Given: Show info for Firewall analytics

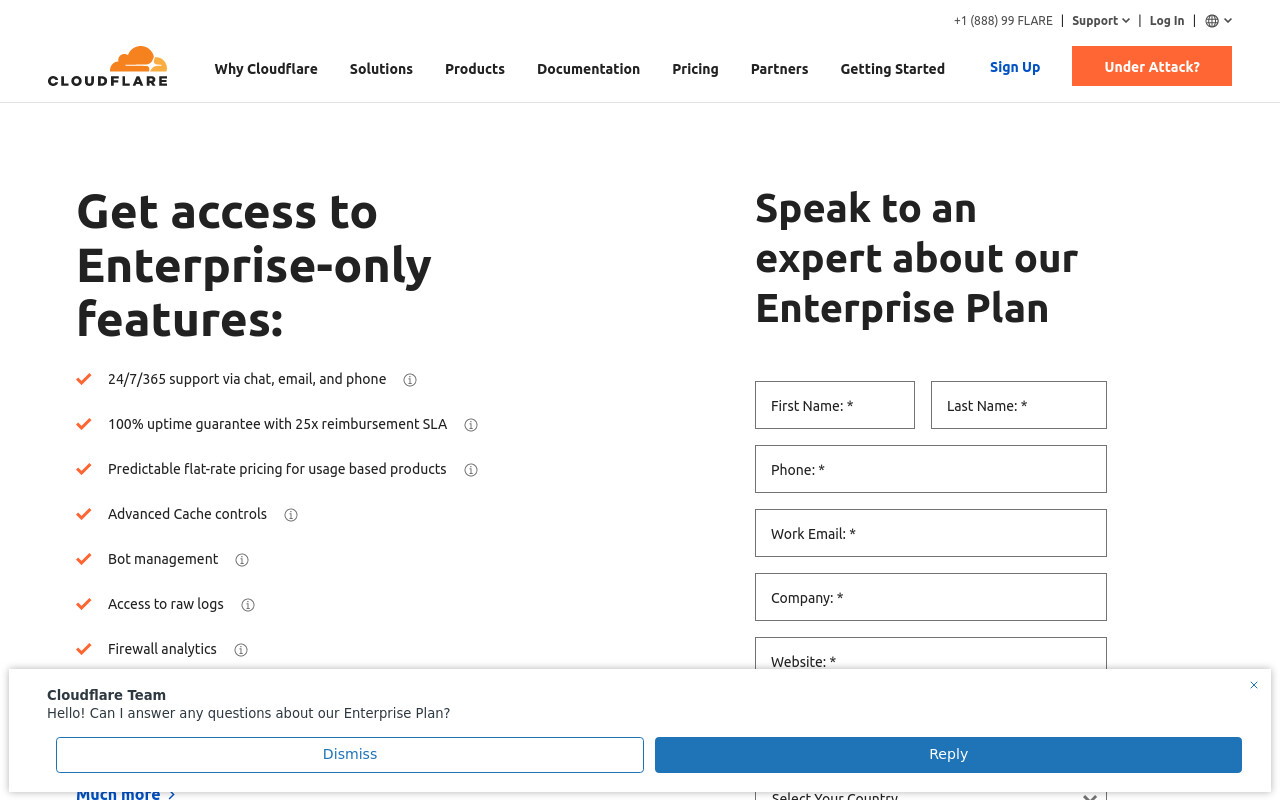Looking at the screenshot, I should point(241,650).
